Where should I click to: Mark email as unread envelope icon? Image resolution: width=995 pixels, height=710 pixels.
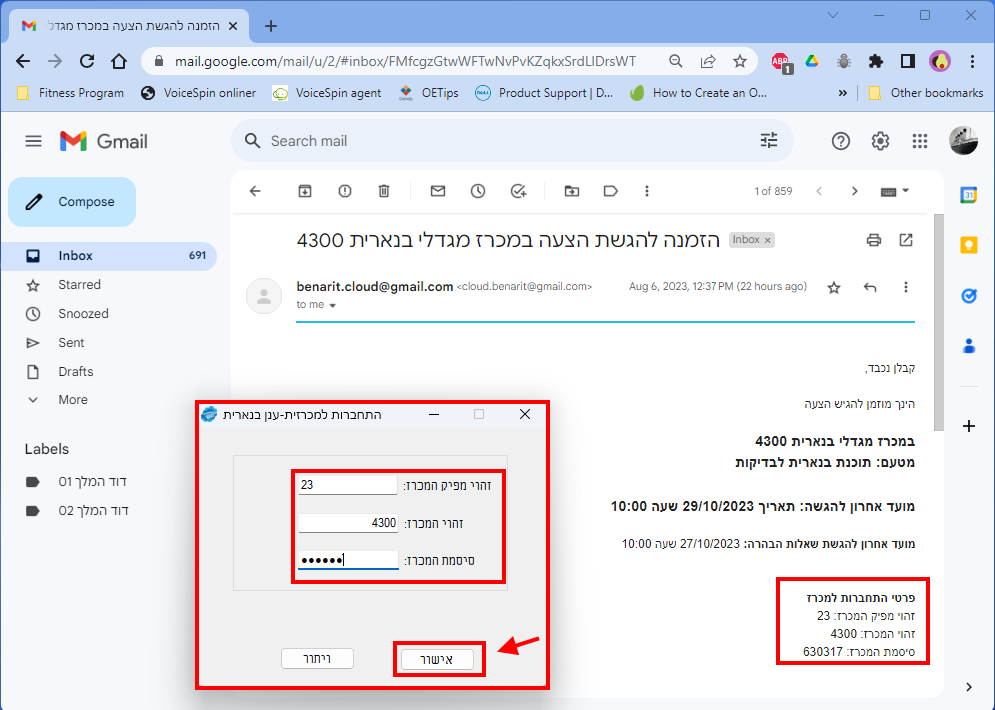(437, 191)
